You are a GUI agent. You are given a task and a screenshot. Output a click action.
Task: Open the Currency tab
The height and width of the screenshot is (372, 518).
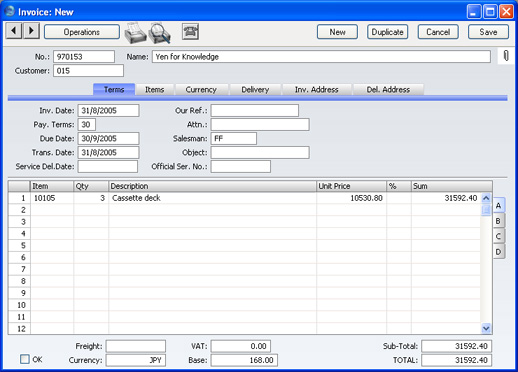point(201,89)
